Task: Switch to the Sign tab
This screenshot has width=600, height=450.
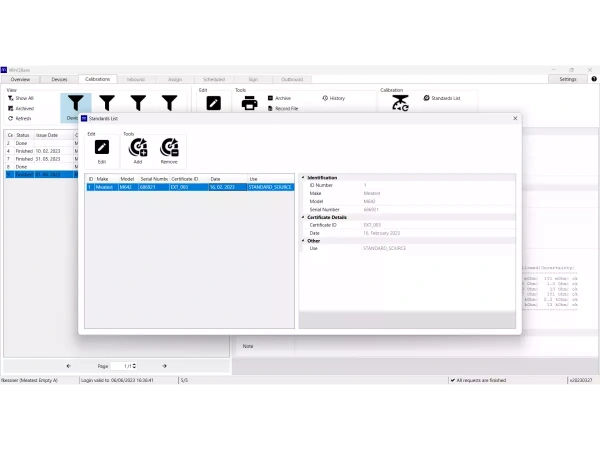Action: (x=253, y=79)
